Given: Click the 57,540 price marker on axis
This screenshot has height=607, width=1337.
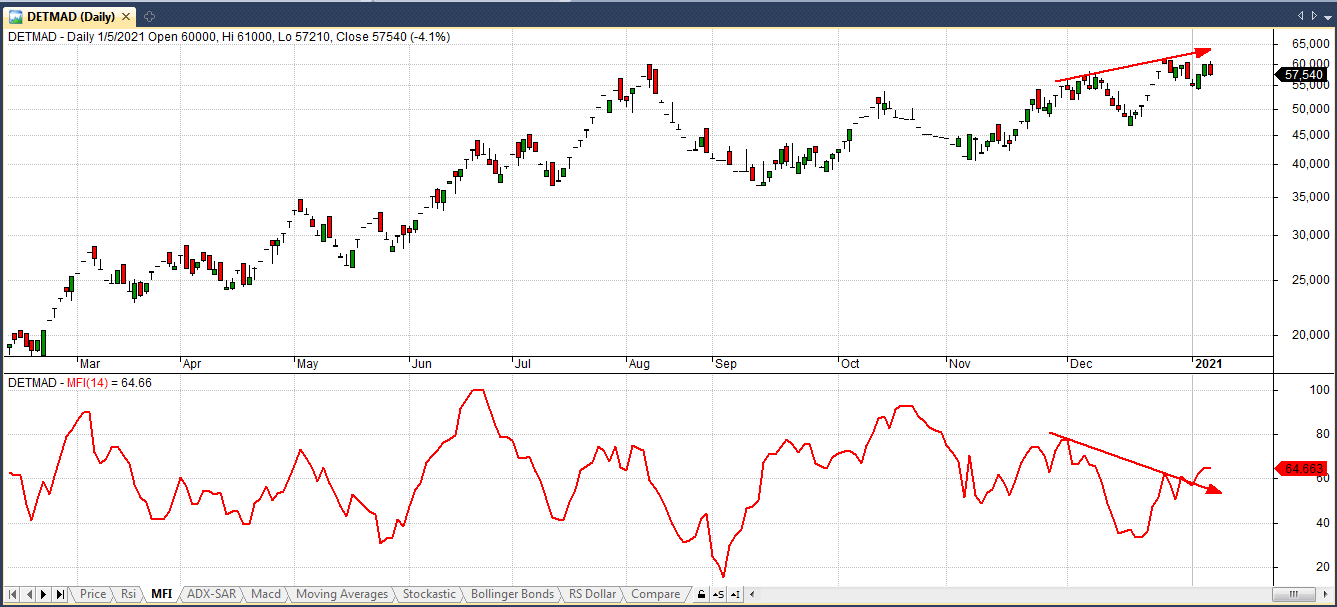Looking at the screenshot, I should click(x=1303, y=74).
